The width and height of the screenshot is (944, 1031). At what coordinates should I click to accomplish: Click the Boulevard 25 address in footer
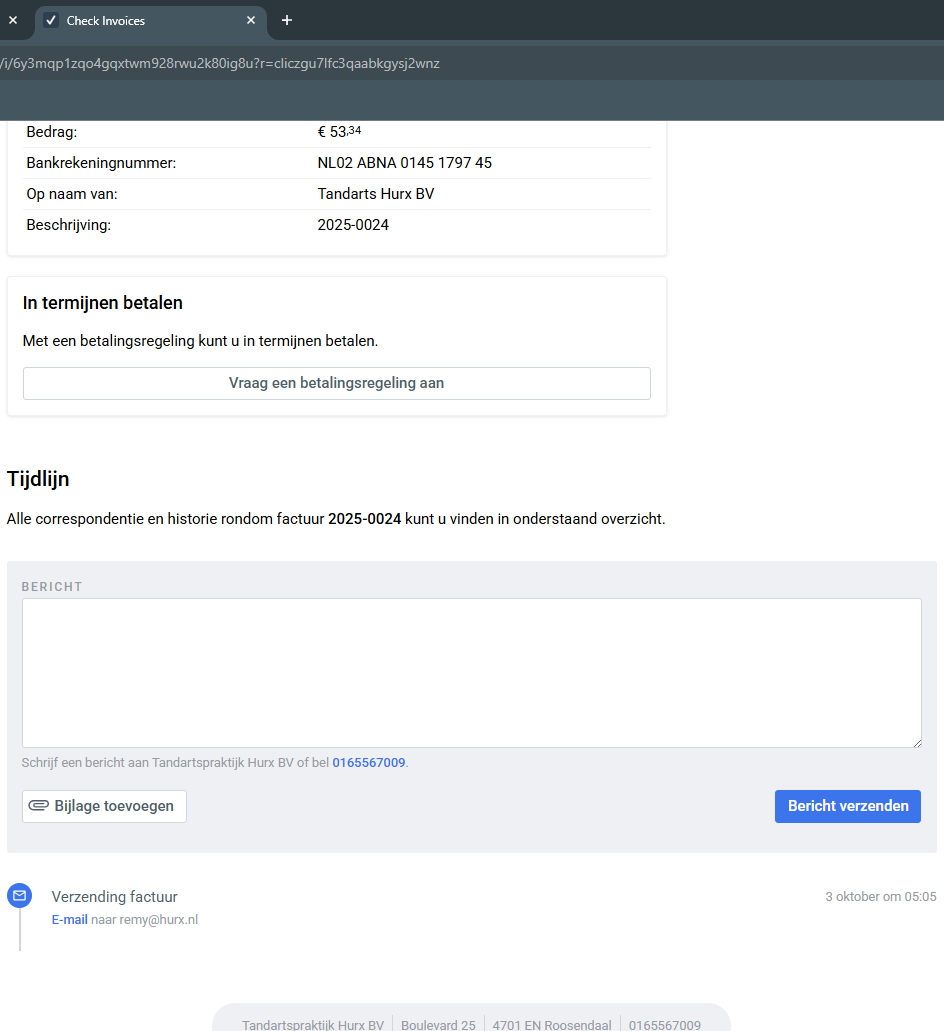click(438, 1025)
